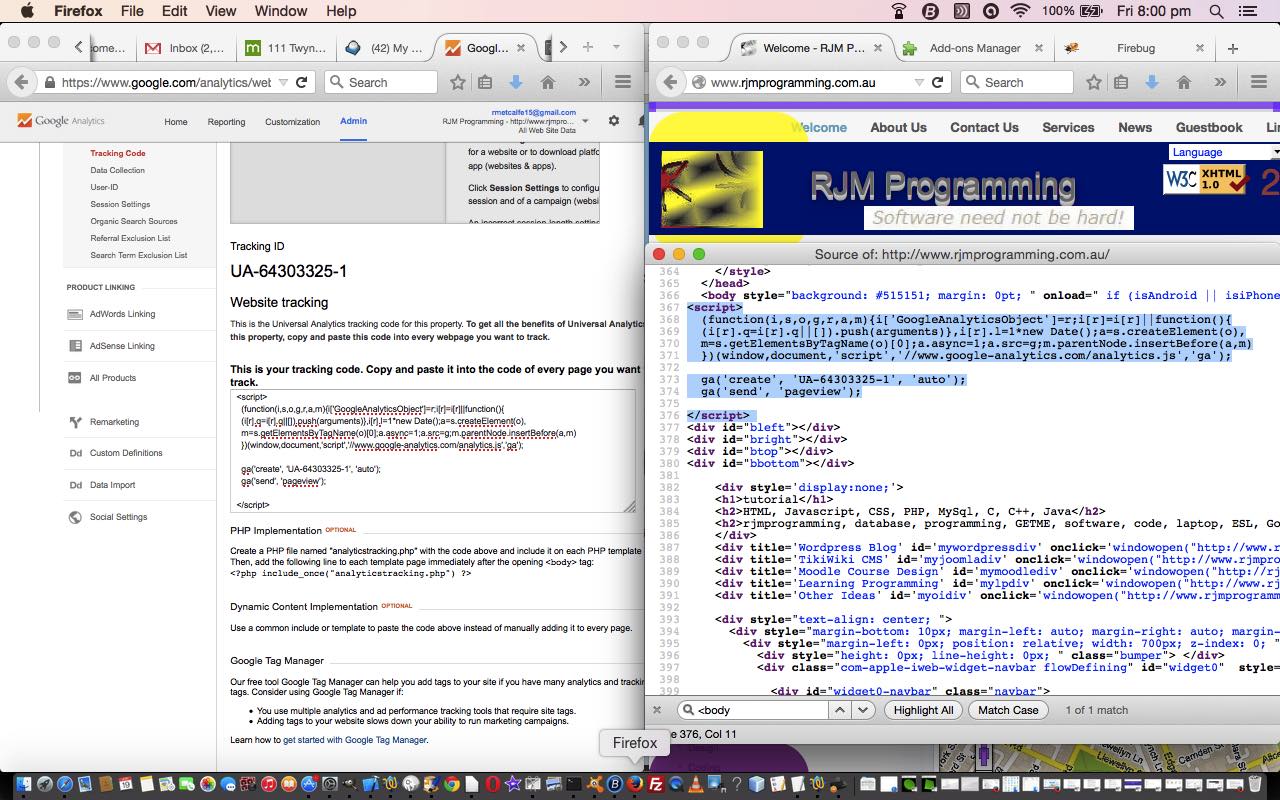
Task: Launch Google Chrome from the Dock
Action: pyautogui.click(x=452, y=785)
